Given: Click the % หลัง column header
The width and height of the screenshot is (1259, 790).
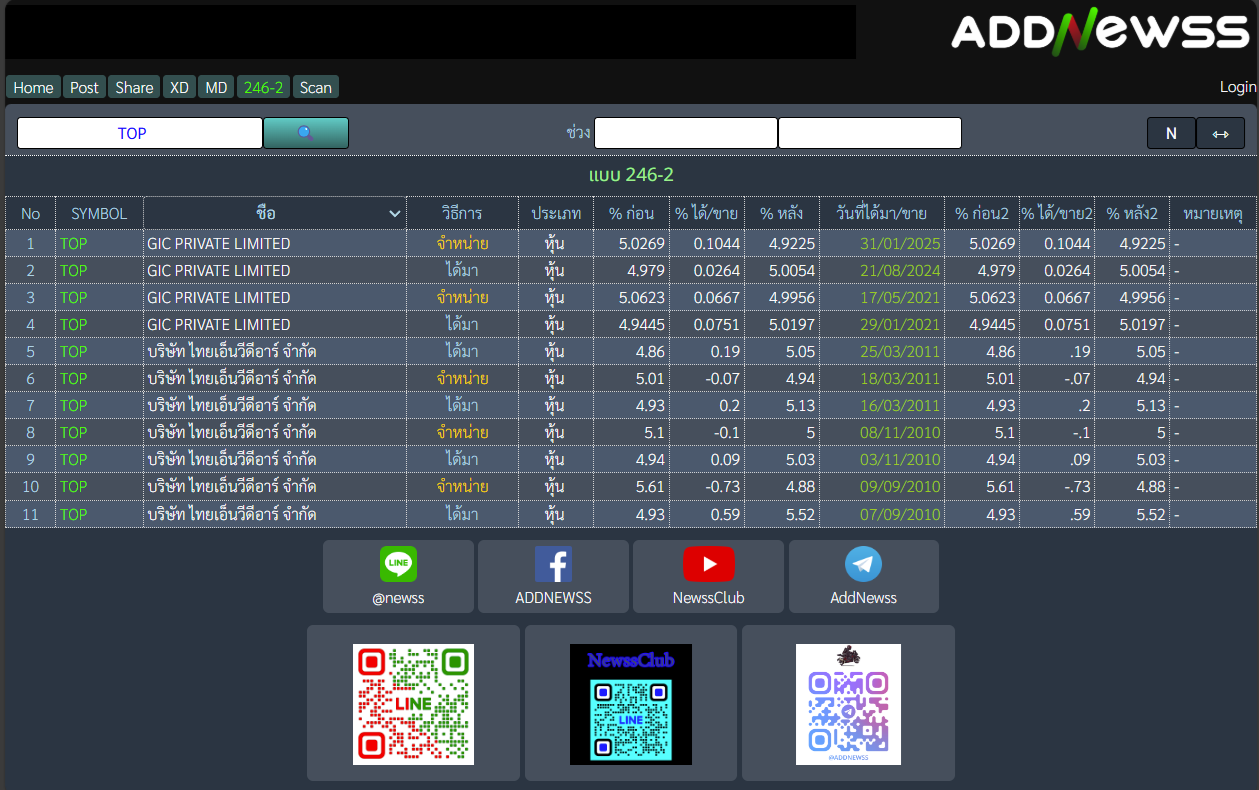Looking at the screenshot, I should [x=782, y=214].
